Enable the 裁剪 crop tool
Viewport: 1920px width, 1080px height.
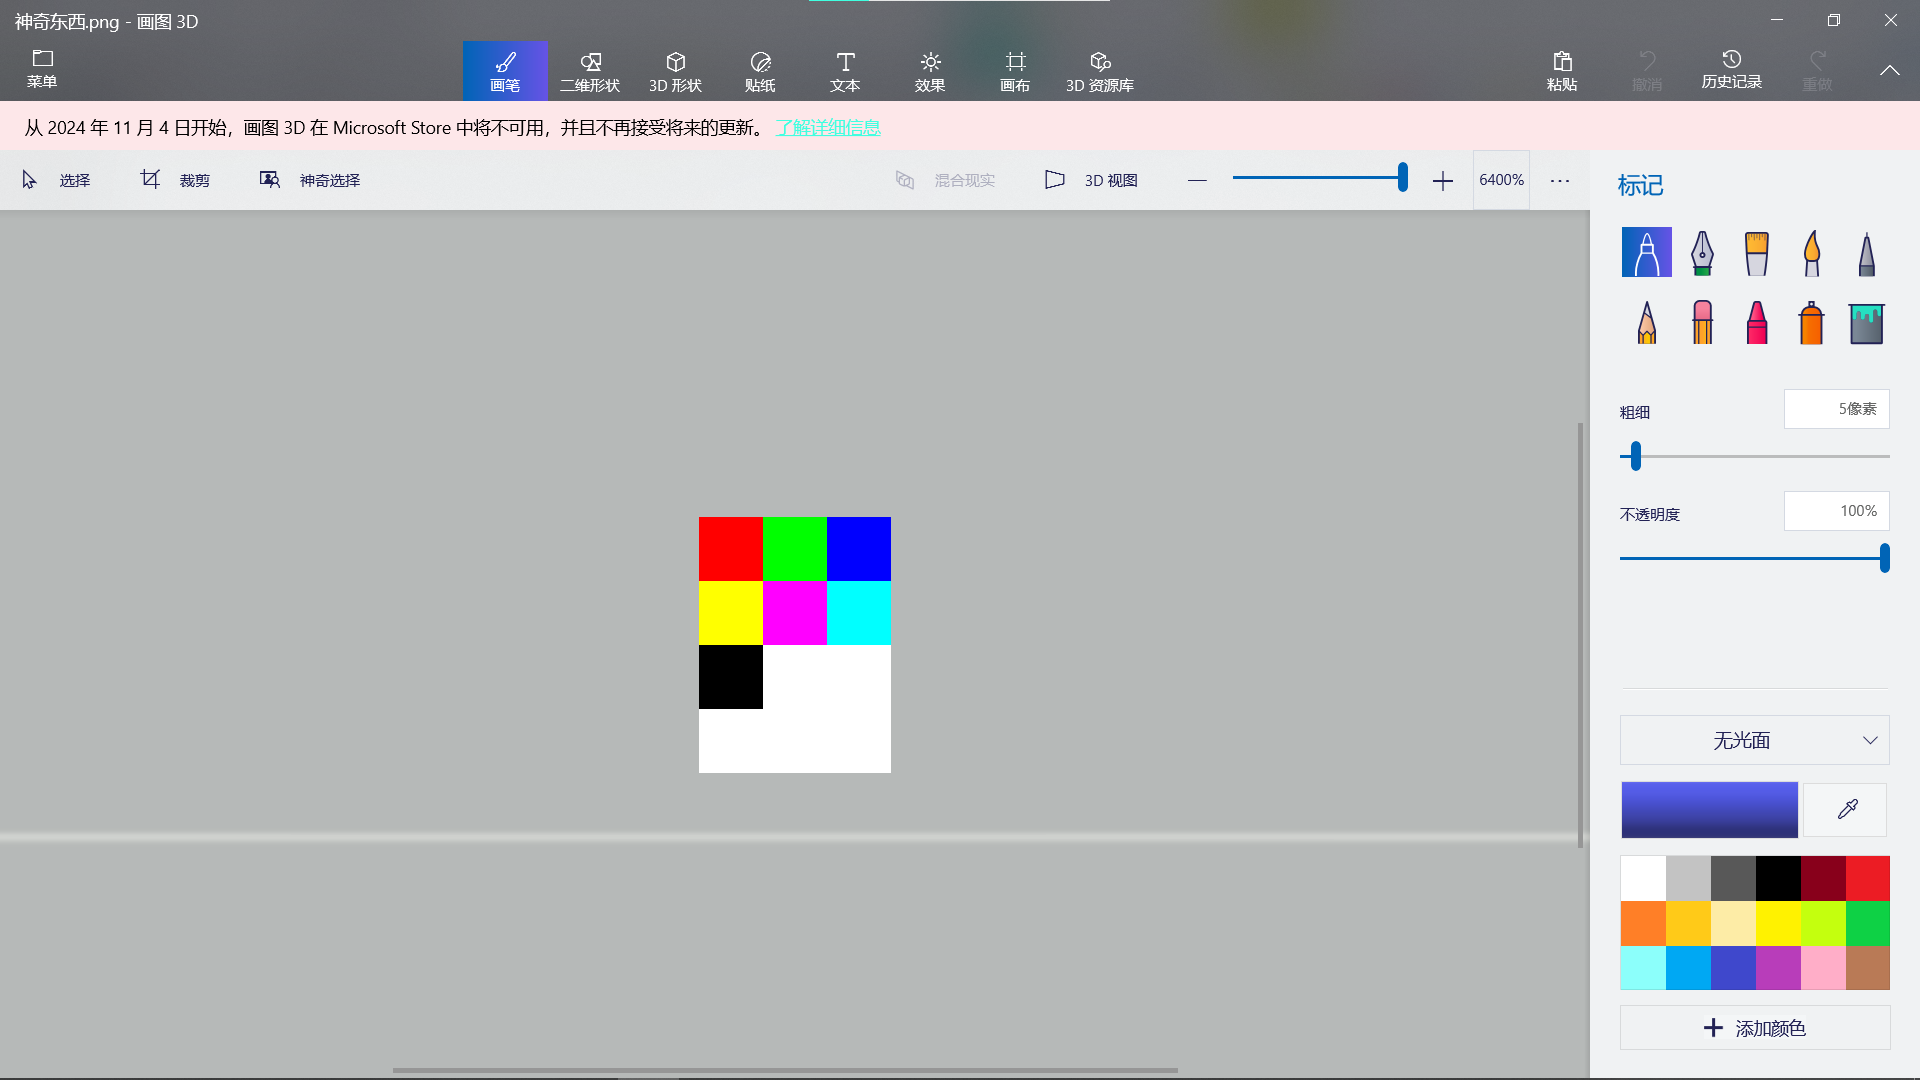pyautogui.click(x=175, y=180)
